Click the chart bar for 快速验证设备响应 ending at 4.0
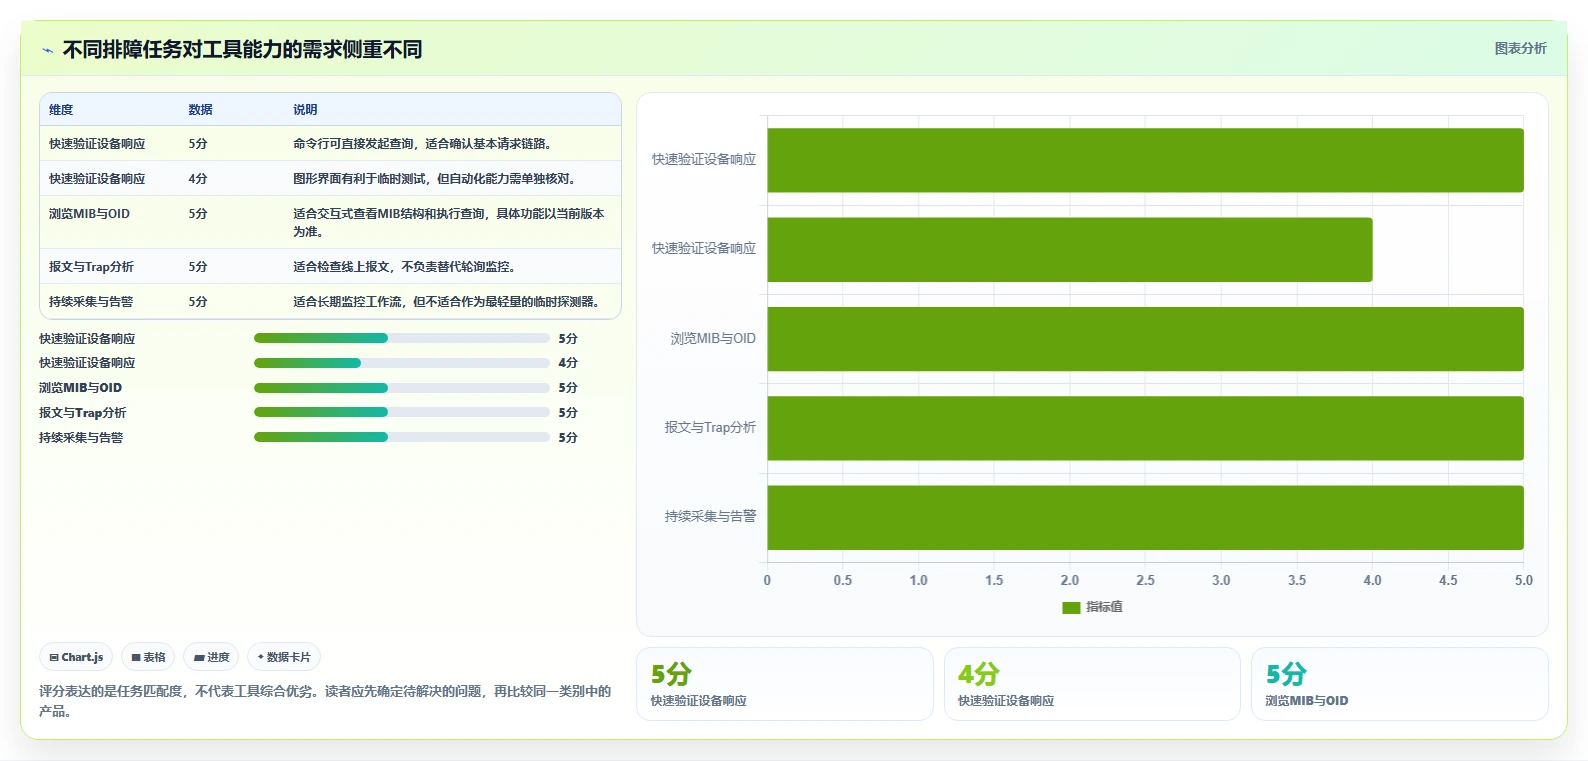The image size is (1588, 761). (x=1069, y=249)
